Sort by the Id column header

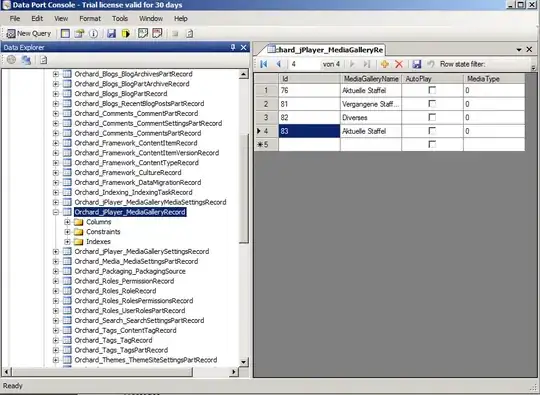pos(309,79)
